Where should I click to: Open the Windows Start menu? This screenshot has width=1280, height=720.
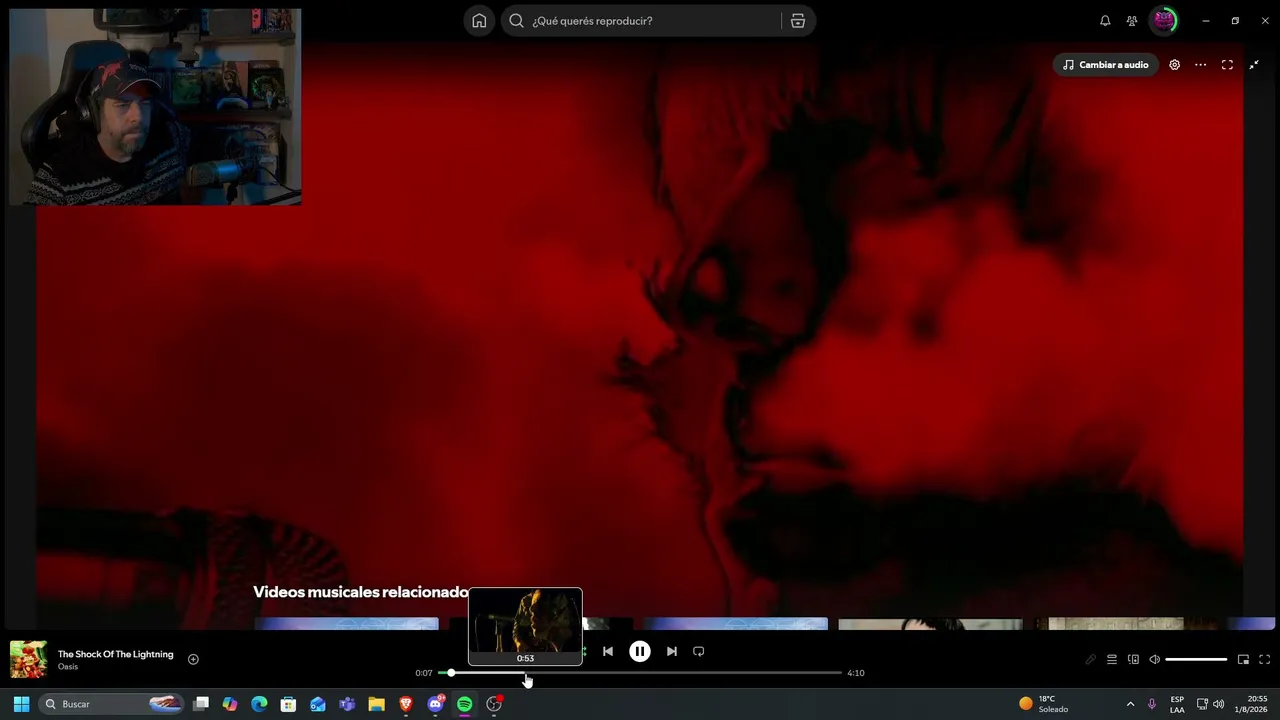(21, 704)
